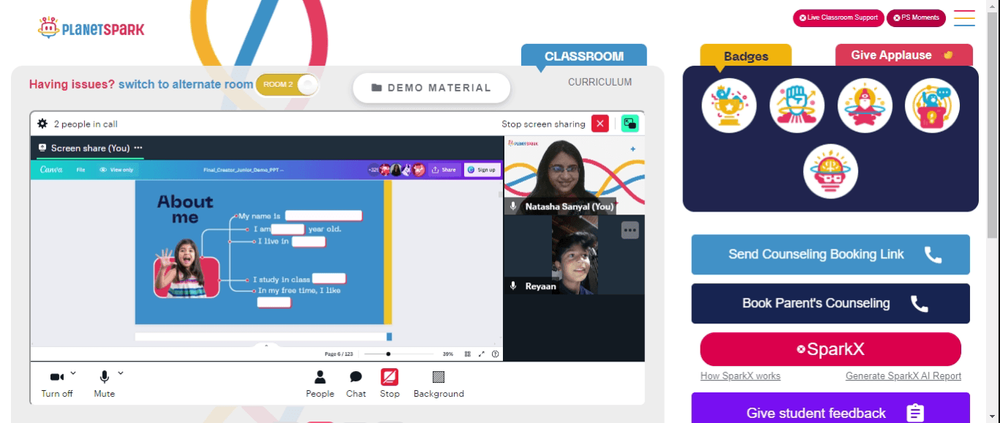Click Stop screen share in call toolbar
Image resolution: width=1000 pixels, height=423 pixels.
390,384
